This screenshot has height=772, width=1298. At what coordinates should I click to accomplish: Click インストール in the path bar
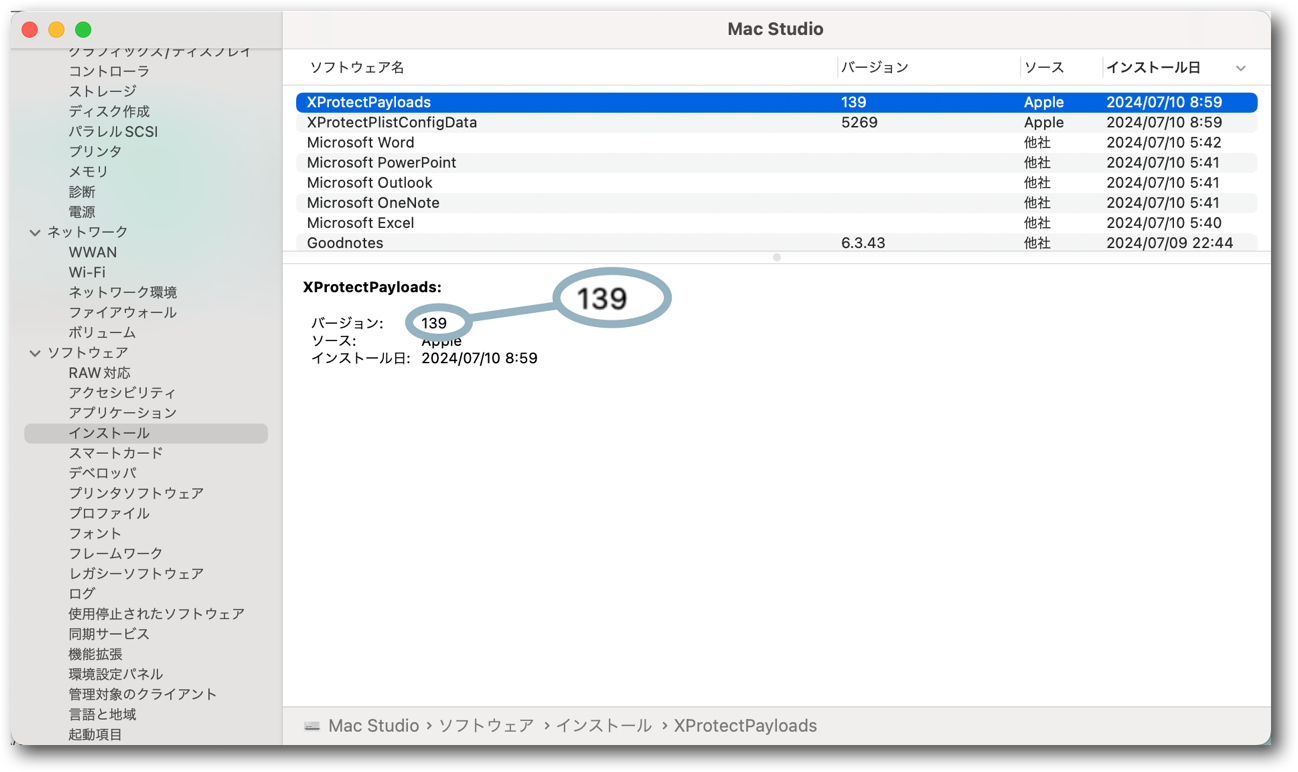pos(604,726)
